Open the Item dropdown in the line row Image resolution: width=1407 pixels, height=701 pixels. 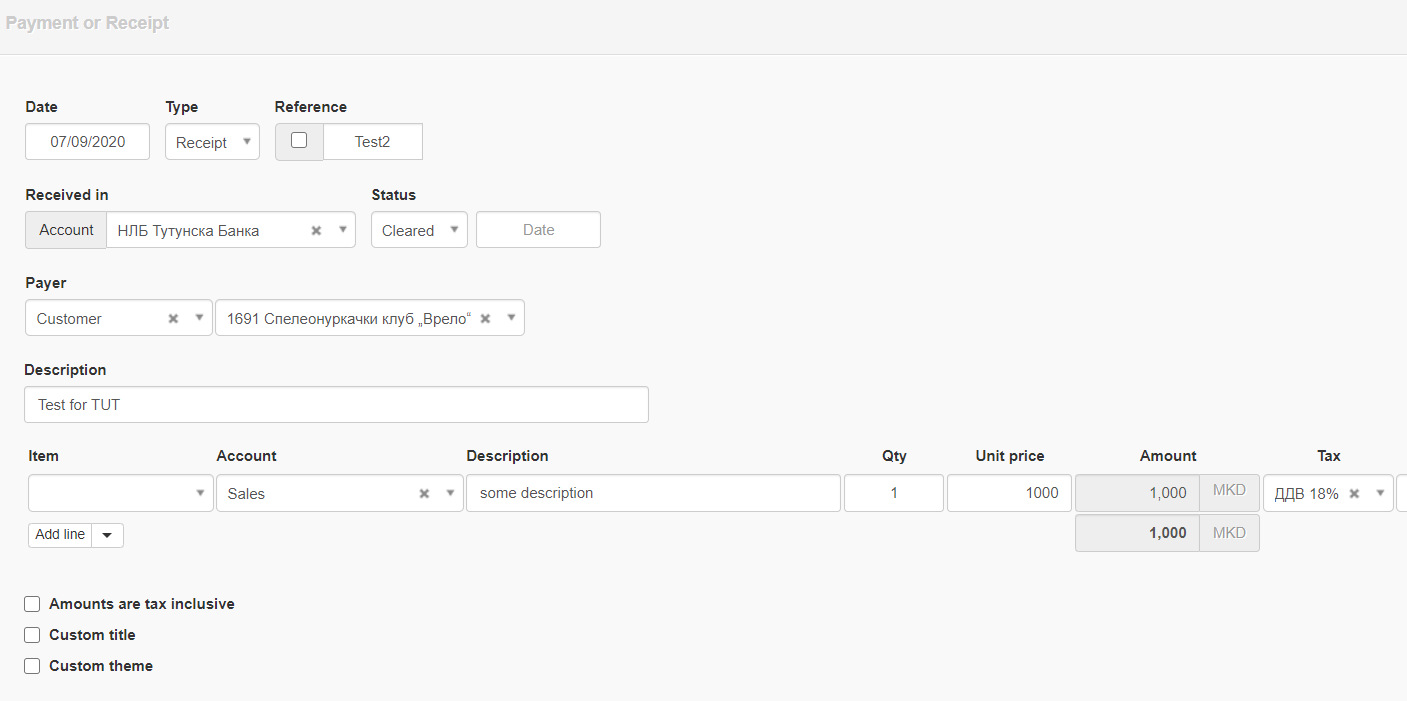pyautogui.click(x=121, y=493)
